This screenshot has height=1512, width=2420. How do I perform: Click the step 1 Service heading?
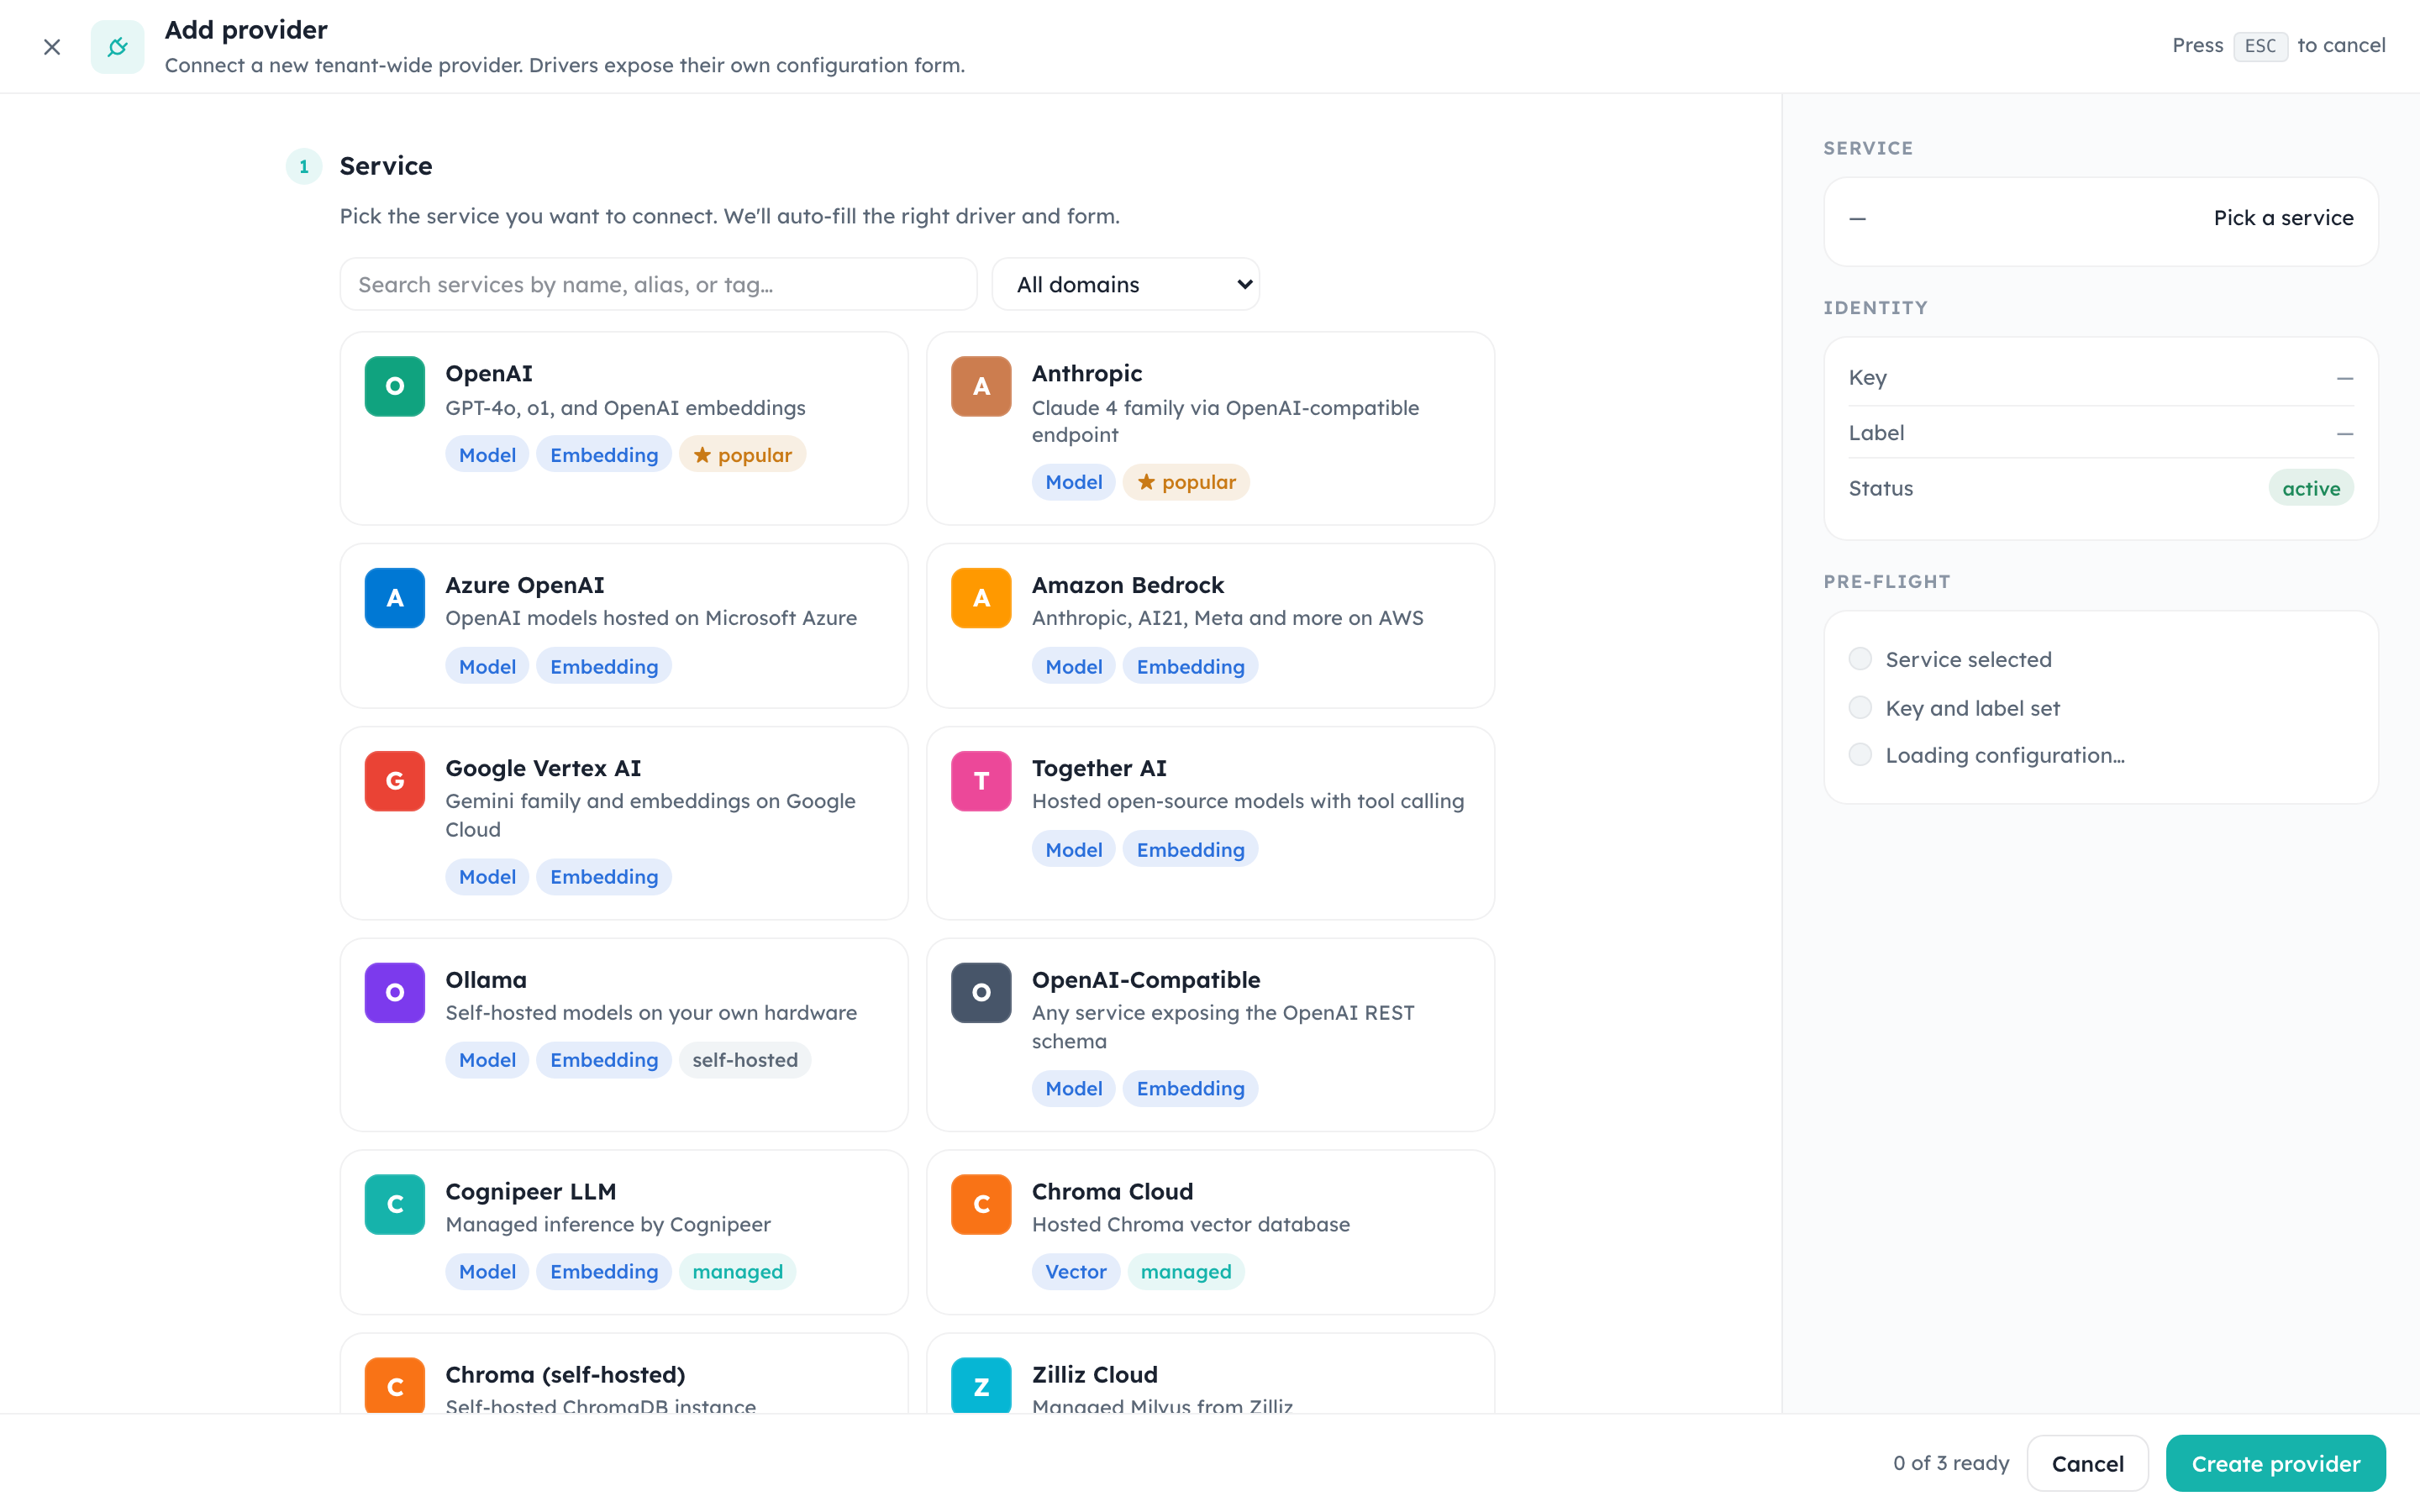pyautogui.click(x=386, y=166)
